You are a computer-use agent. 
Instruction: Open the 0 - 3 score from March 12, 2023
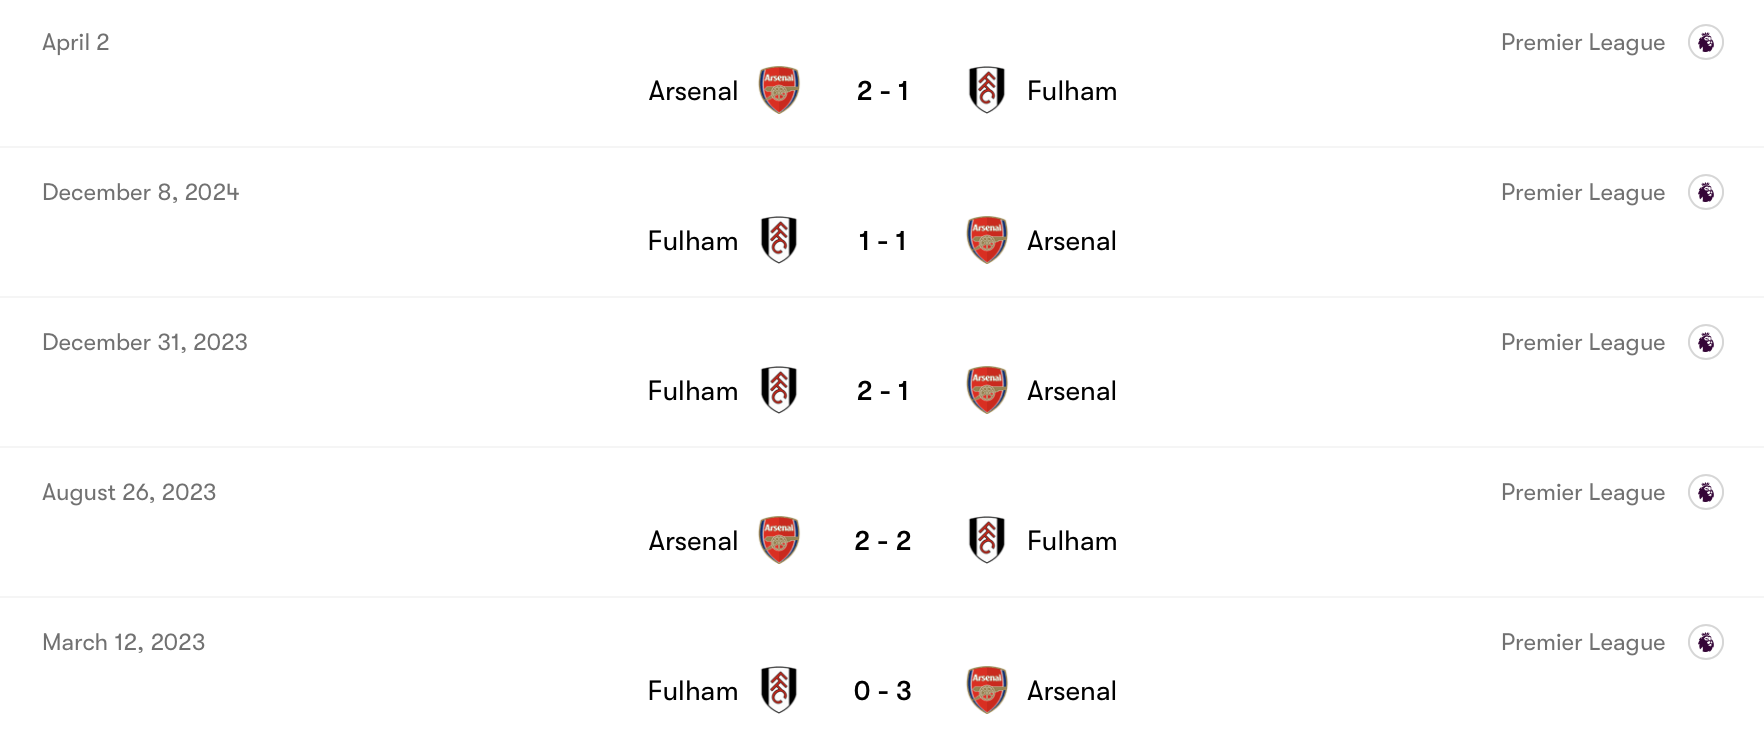point(883,691)
